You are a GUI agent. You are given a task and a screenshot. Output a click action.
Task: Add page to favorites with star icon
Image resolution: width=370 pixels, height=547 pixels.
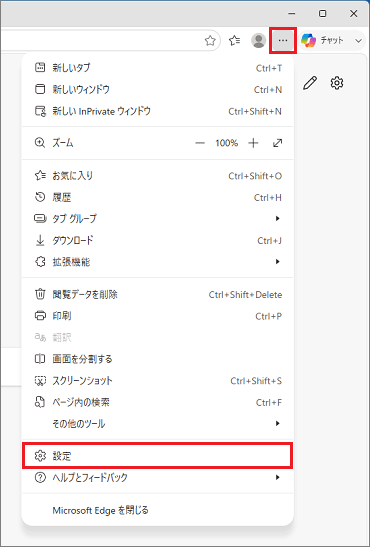pyautogui.click(x=210, y=41)
